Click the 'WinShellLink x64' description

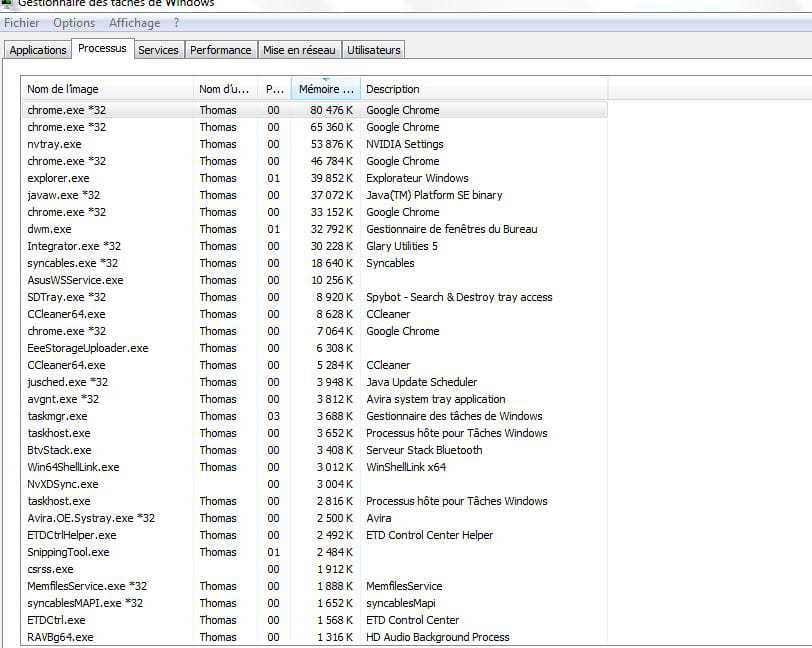(x=406, y=467)
